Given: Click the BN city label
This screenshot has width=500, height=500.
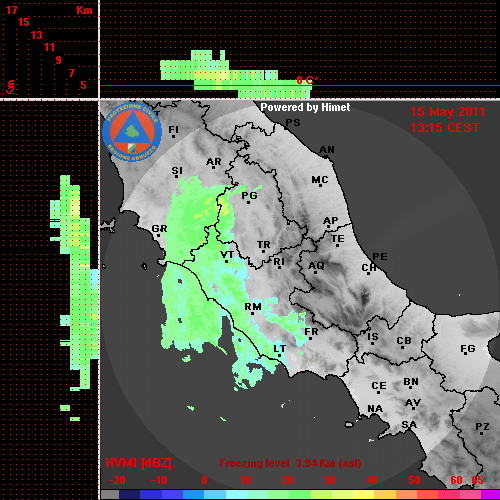Looking at the screenshot, I should tap(411, 382).
